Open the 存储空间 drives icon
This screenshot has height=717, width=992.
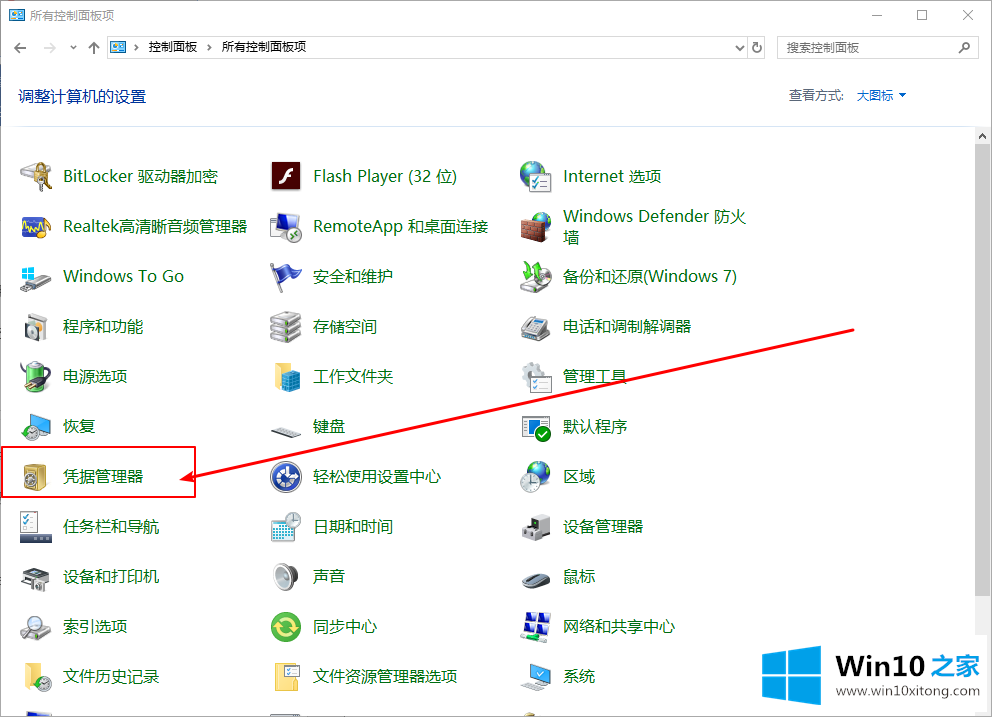pyautogui.click(x=286, y=327)
